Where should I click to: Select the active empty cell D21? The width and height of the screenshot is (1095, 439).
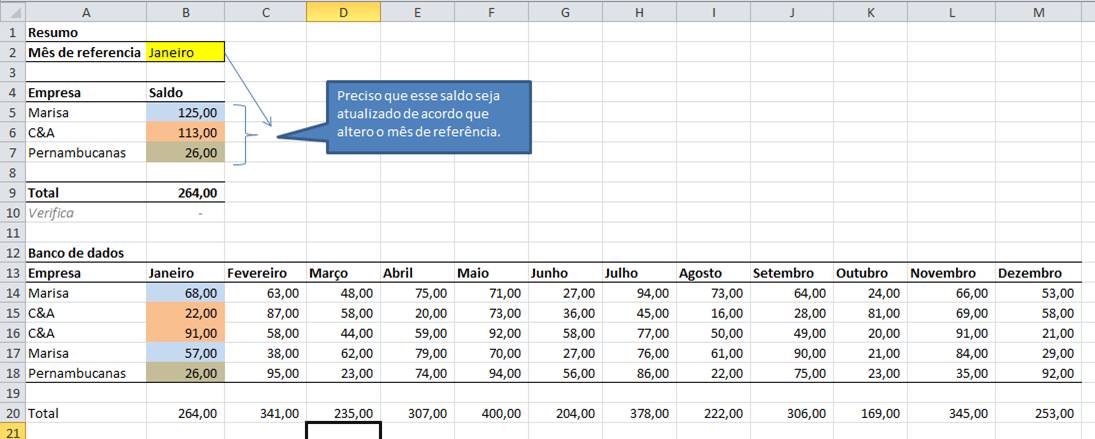[x=344, y=432]
